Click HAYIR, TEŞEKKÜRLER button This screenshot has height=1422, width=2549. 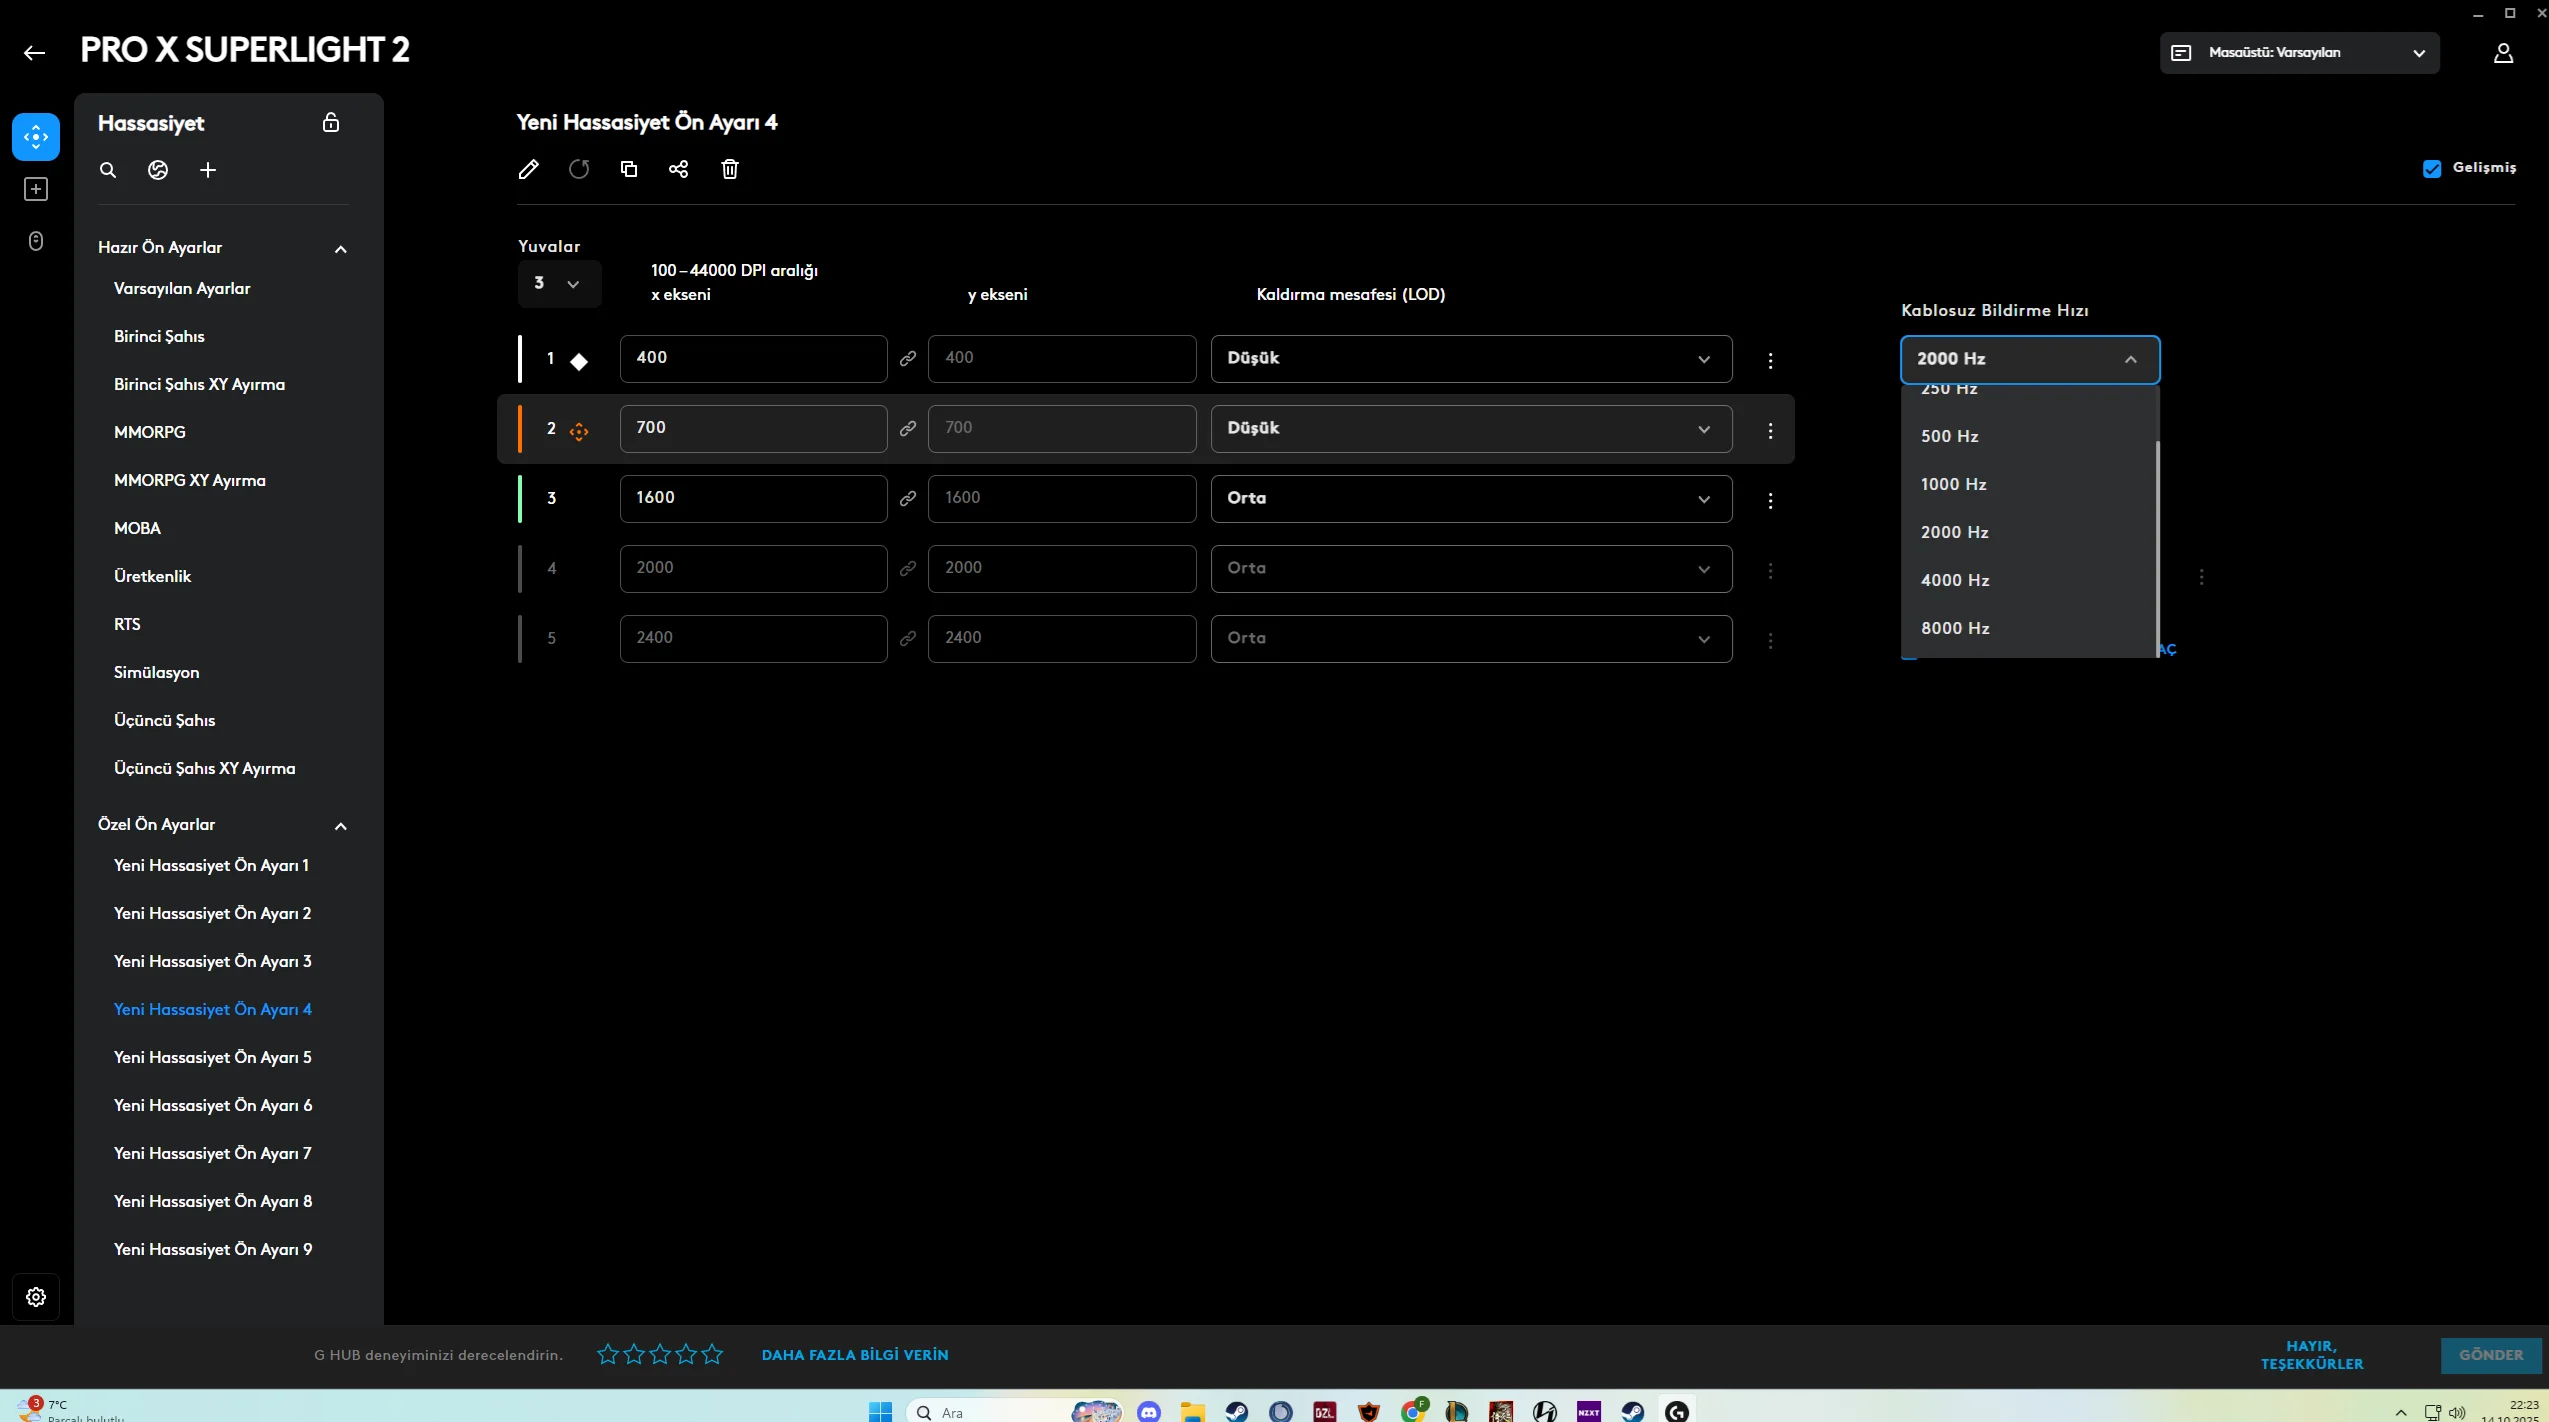pyautogui.click(x=2312, y=1355)
